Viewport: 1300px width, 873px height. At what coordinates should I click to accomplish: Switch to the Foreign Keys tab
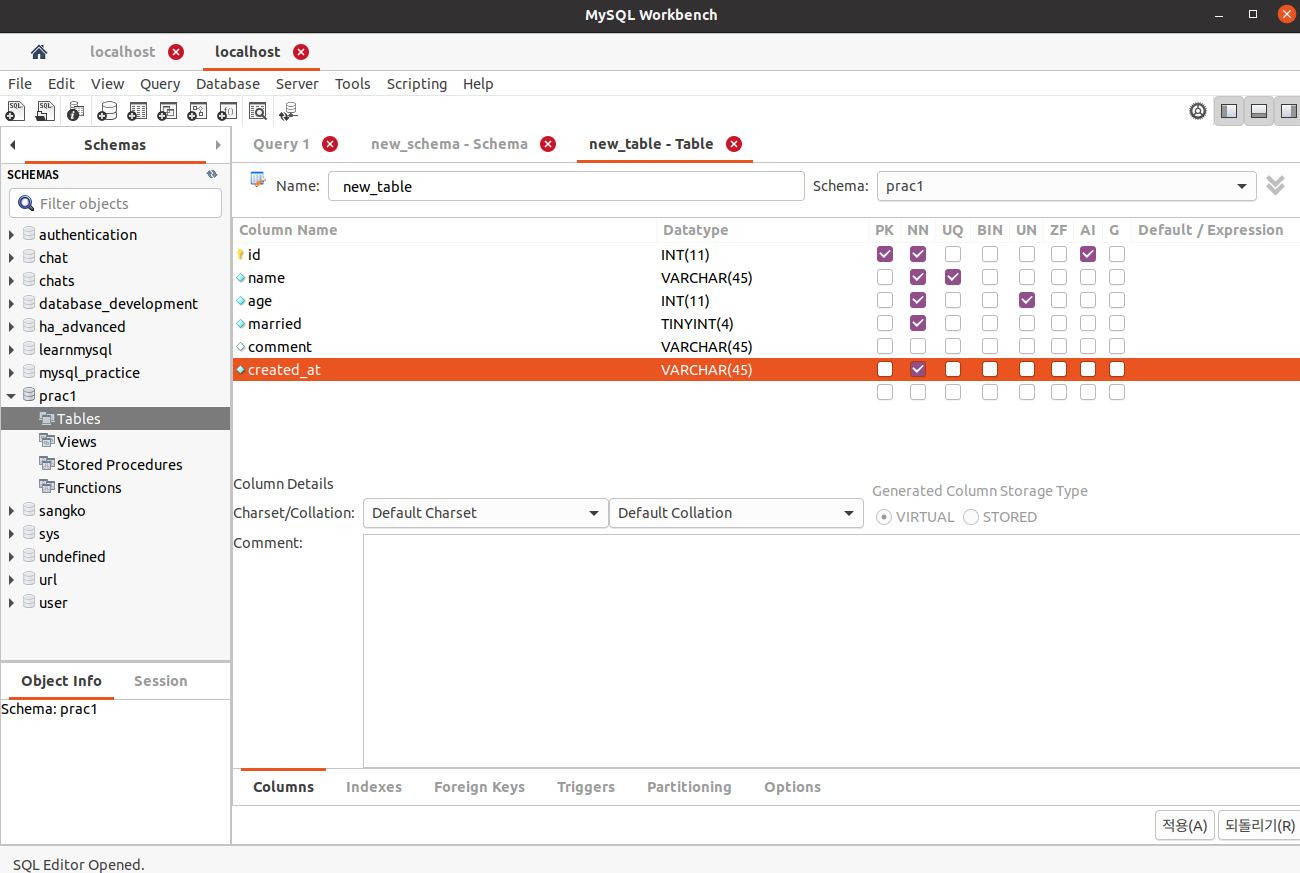click(x=479, y=787)
